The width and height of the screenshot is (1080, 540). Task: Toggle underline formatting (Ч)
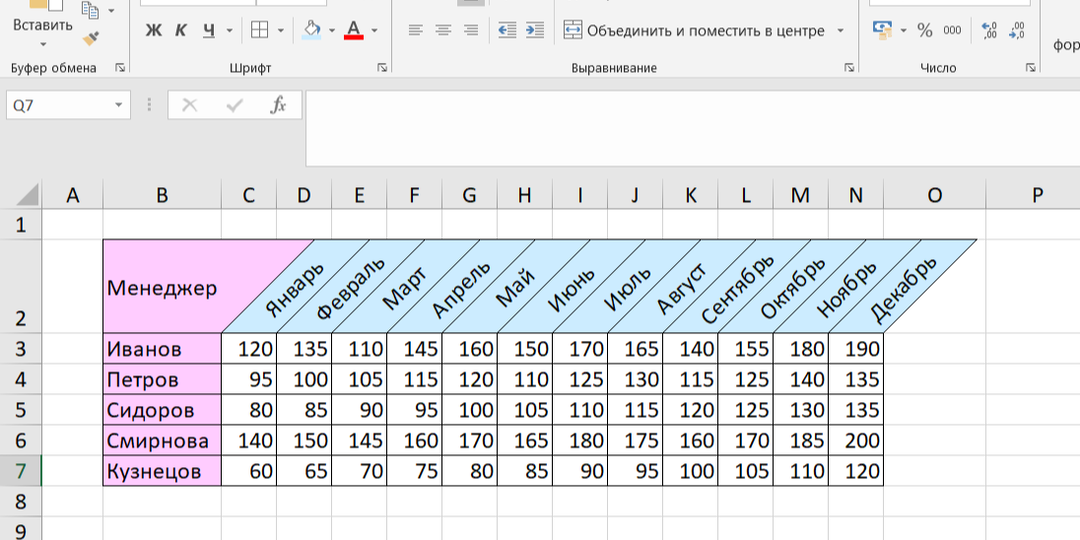209,30
